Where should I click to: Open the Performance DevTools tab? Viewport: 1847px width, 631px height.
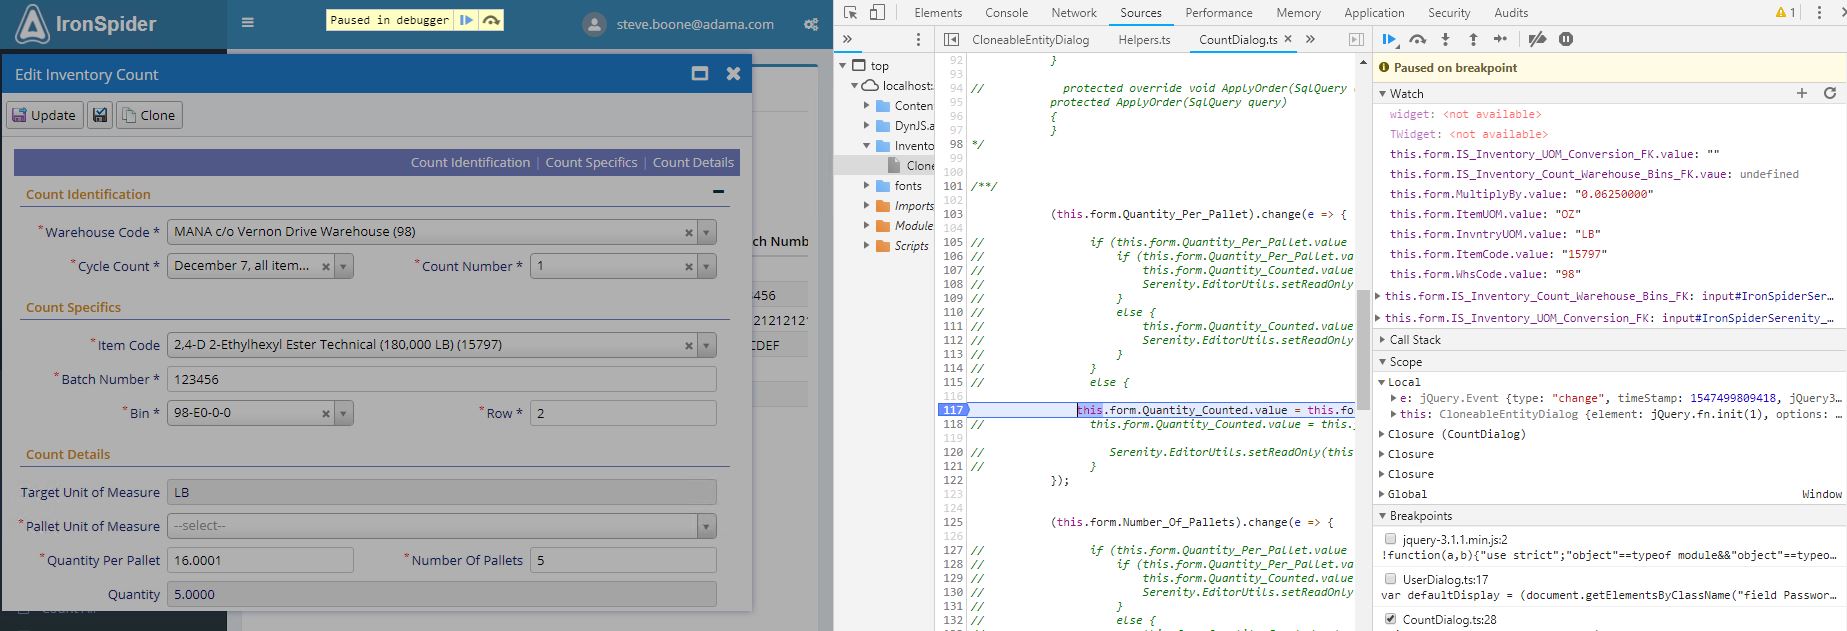(x=1219, y=13)
